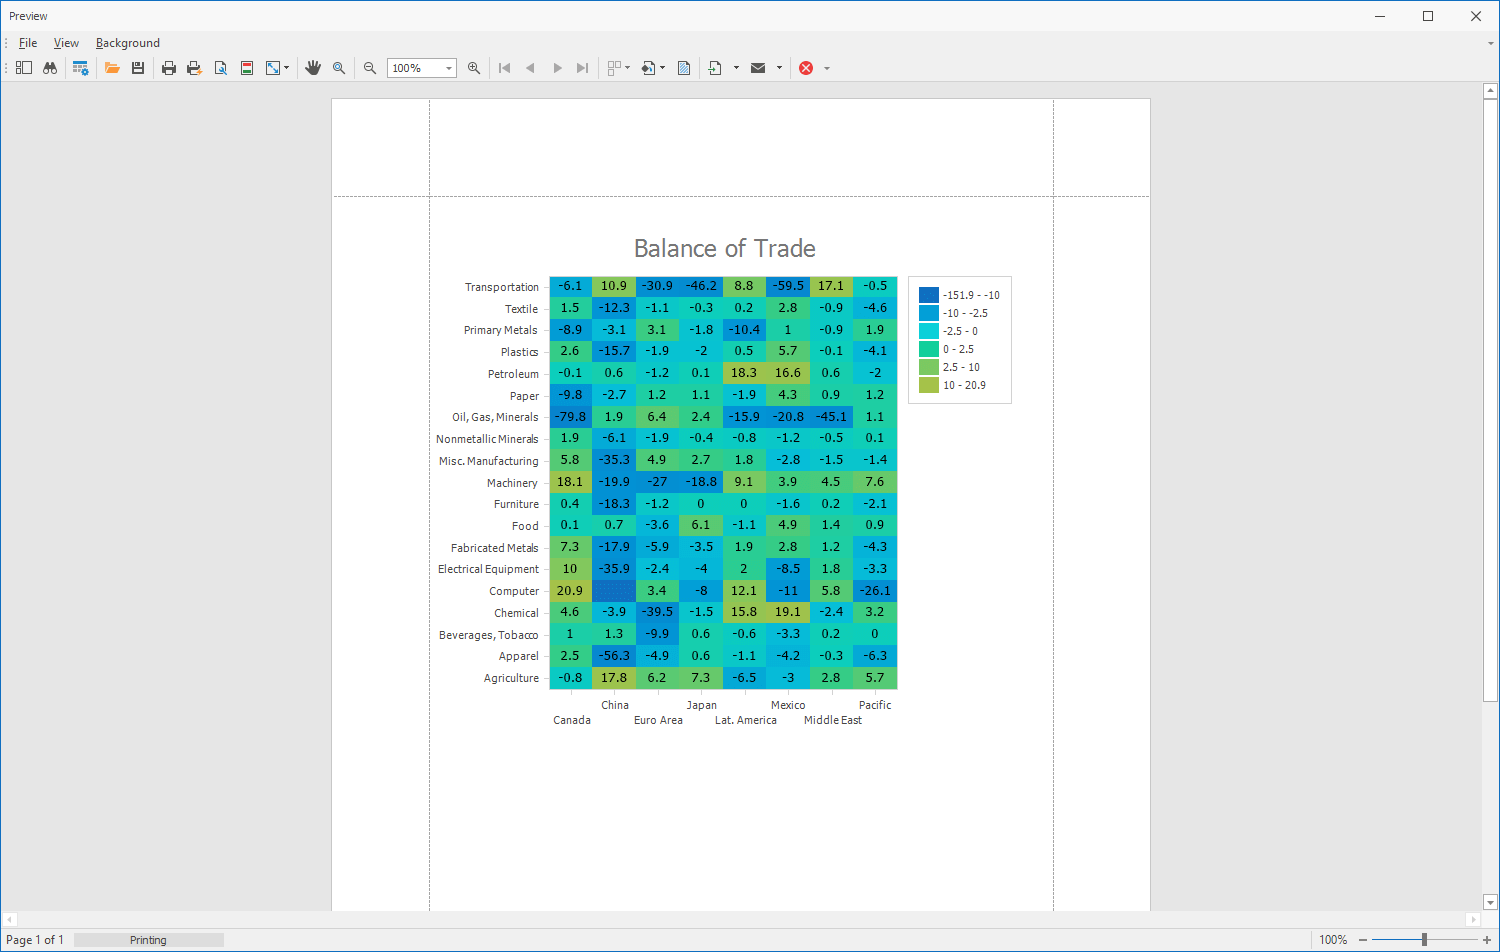Click the Zoom In magnifier icon
This screenshot has width=1500, height=952.
click(x=474, y=68)
